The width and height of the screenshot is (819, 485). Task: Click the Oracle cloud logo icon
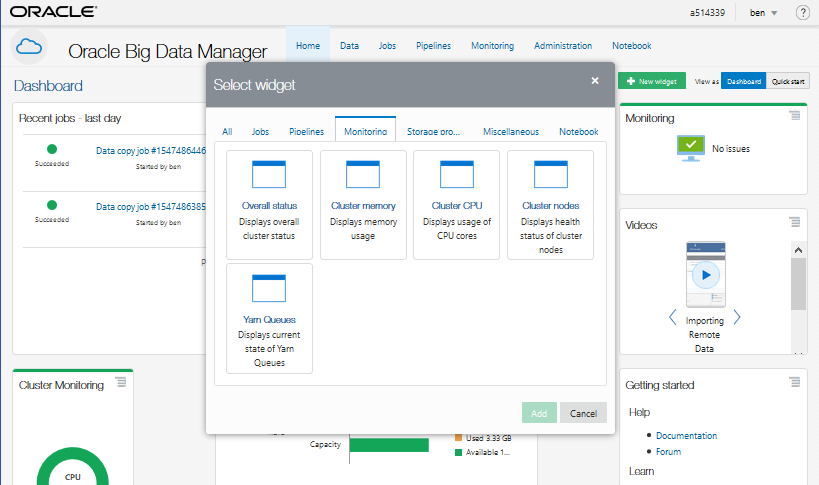click(x=29, y=47)
